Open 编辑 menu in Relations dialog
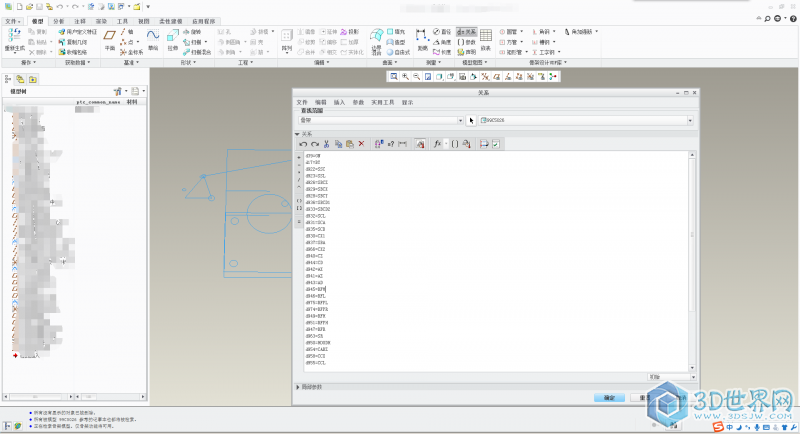This screenshot has width=800, height=434. [320, 103]
